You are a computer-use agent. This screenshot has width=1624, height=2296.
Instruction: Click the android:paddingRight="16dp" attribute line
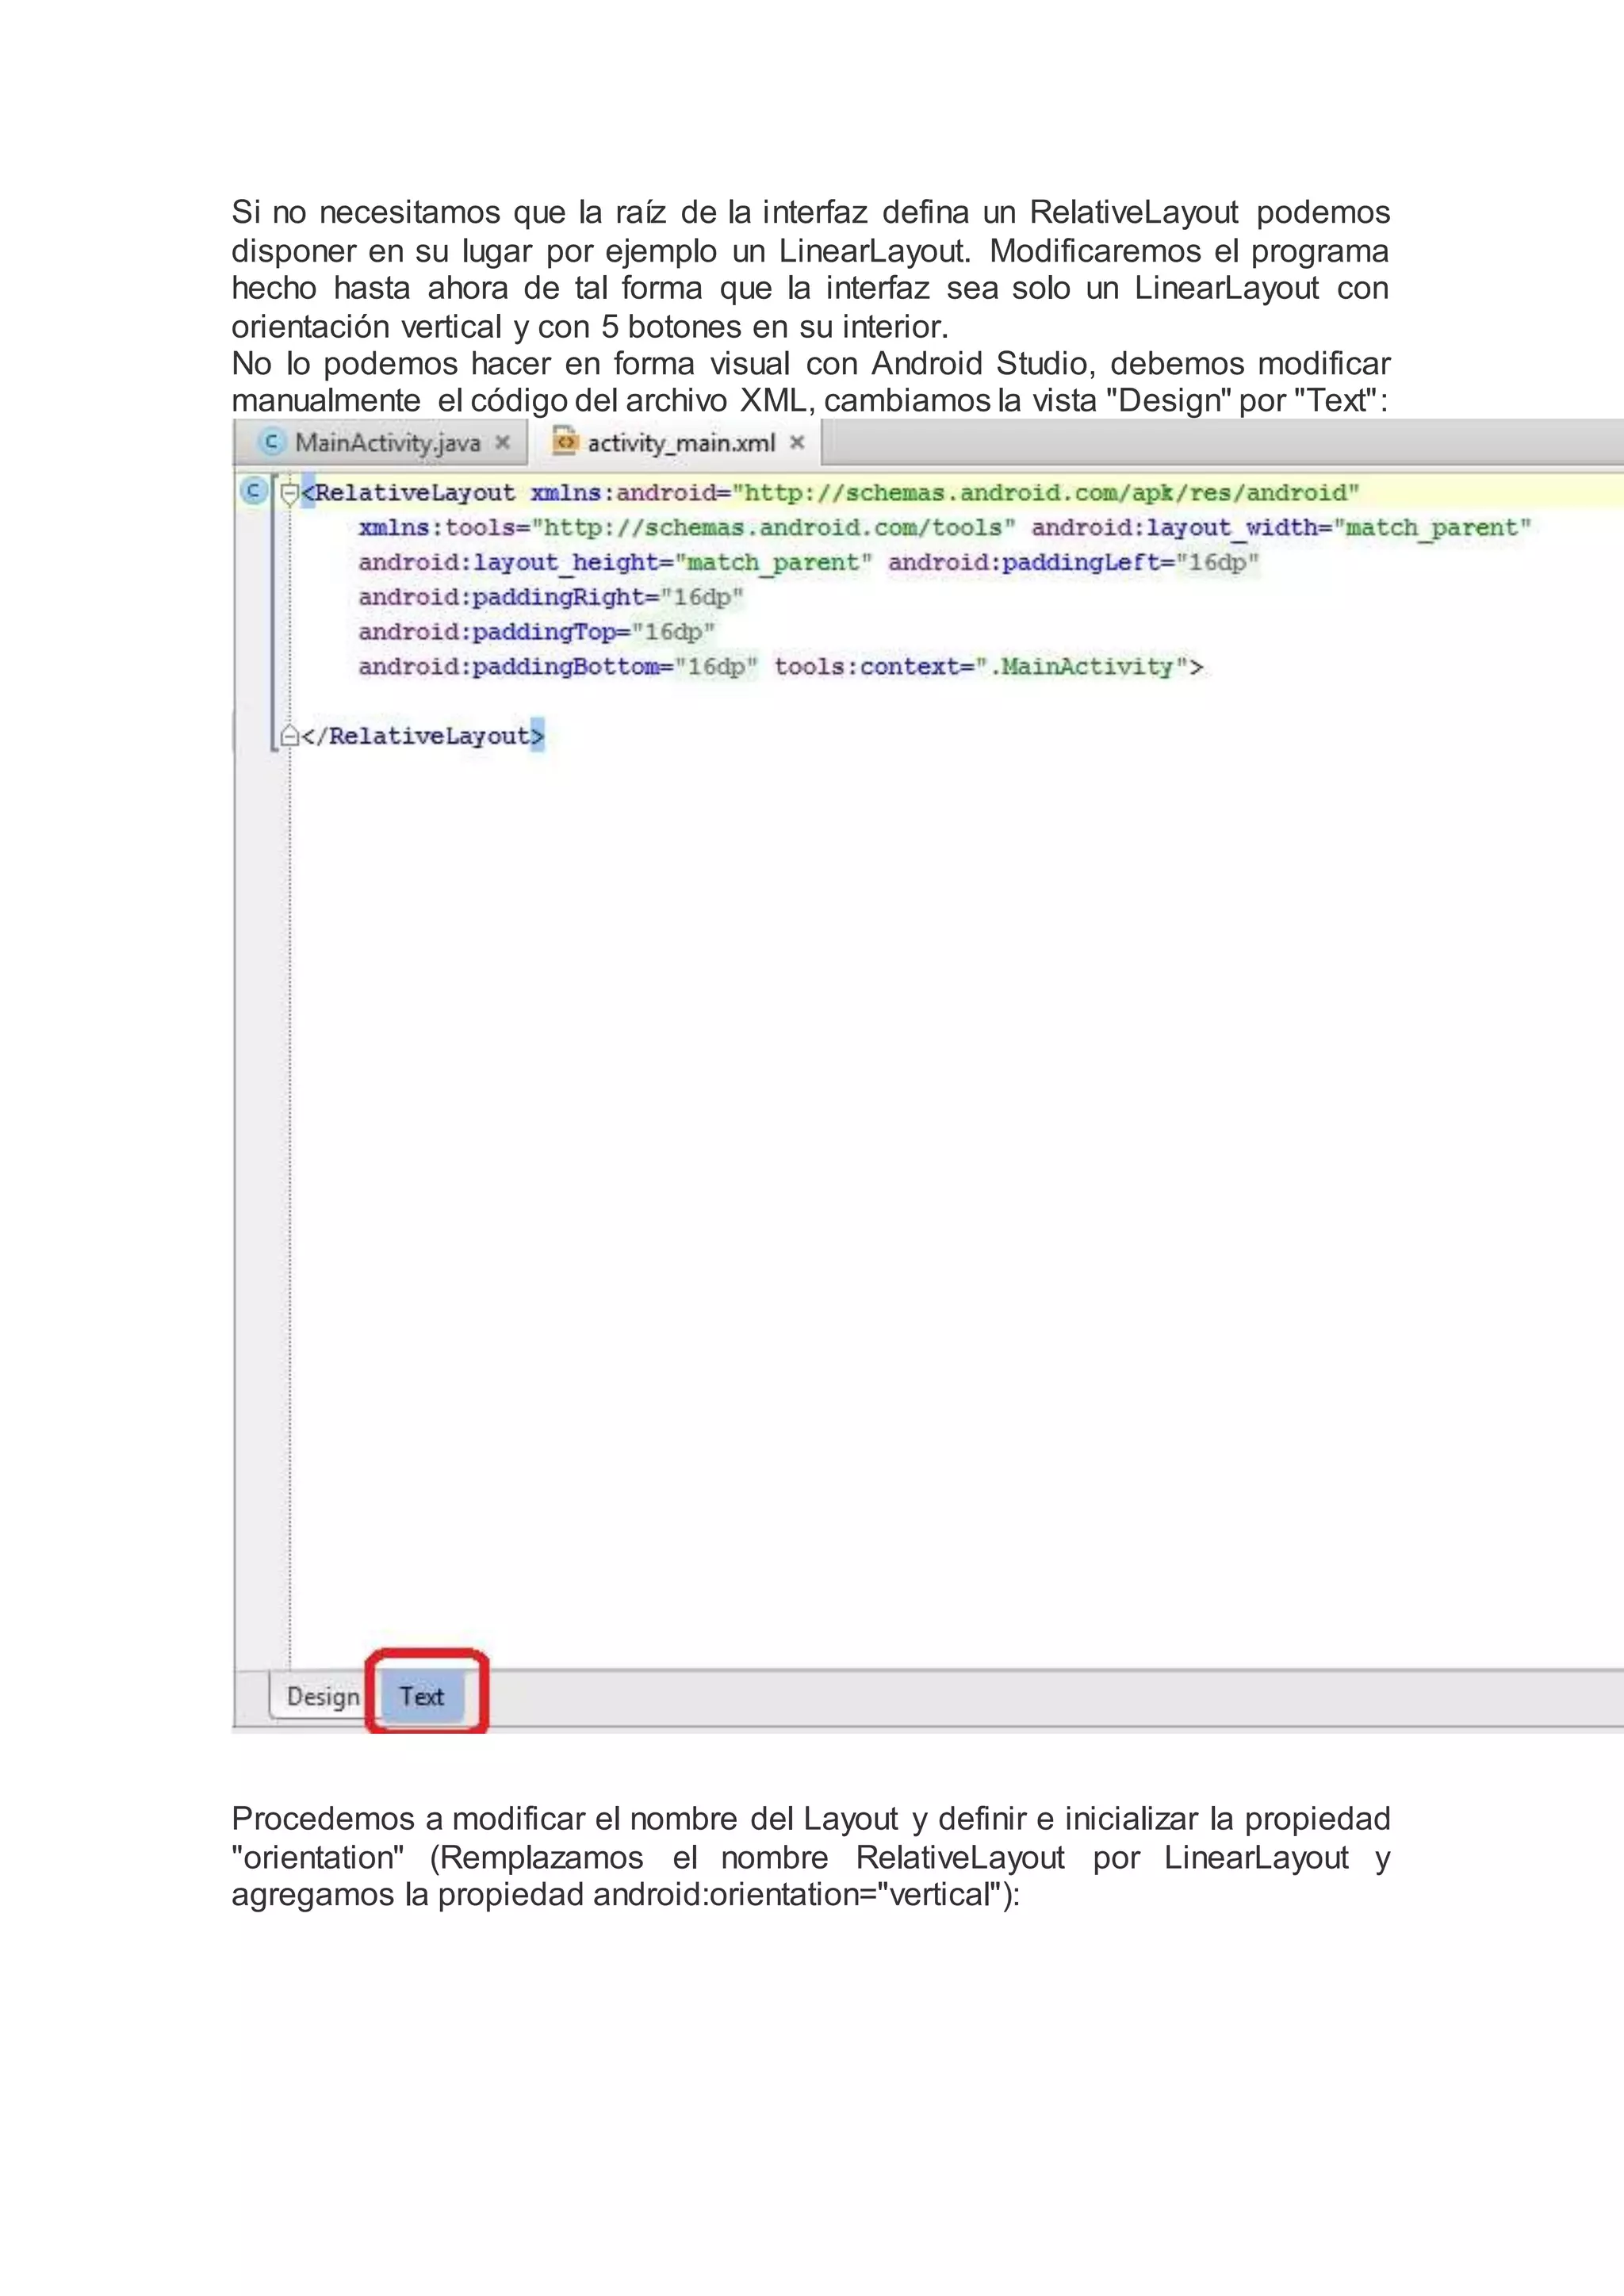pyautogui.click(x=551, y=597)
